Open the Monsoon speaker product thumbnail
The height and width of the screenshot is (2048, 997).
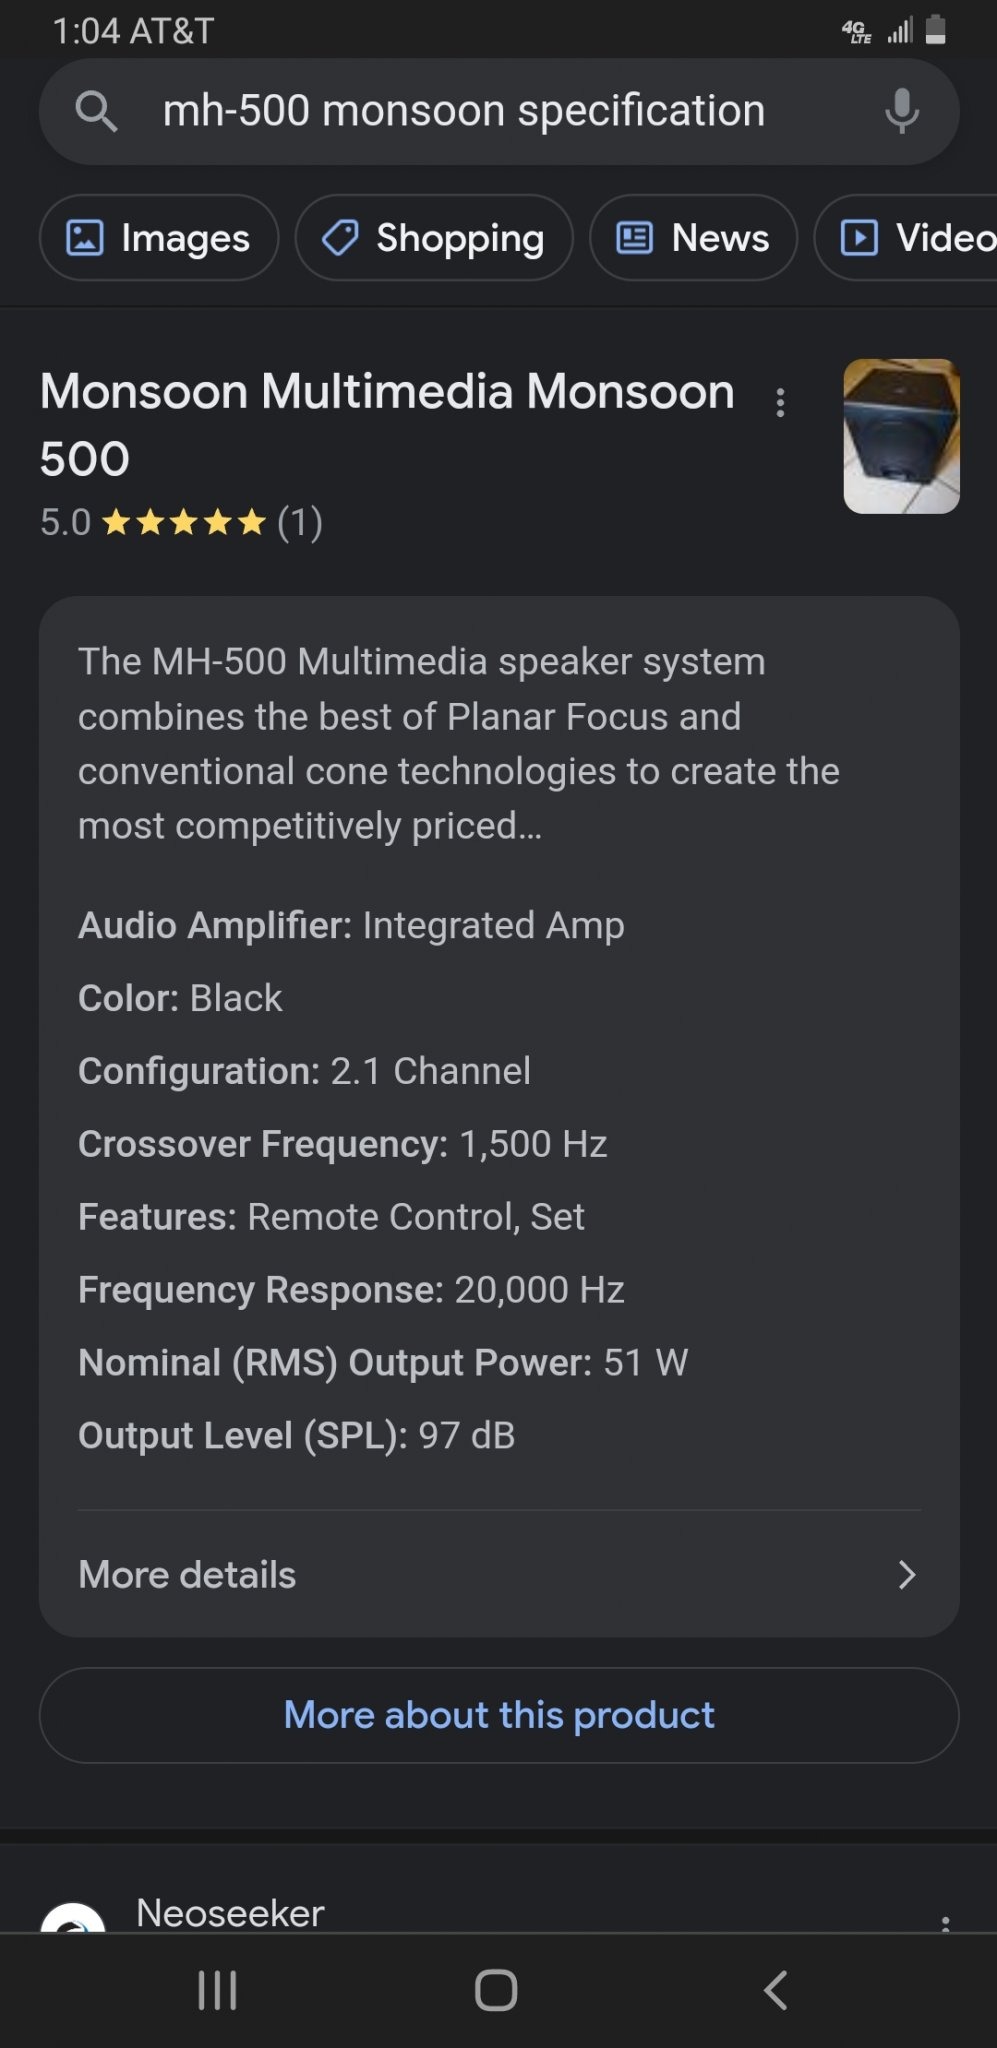pos(901,436)
